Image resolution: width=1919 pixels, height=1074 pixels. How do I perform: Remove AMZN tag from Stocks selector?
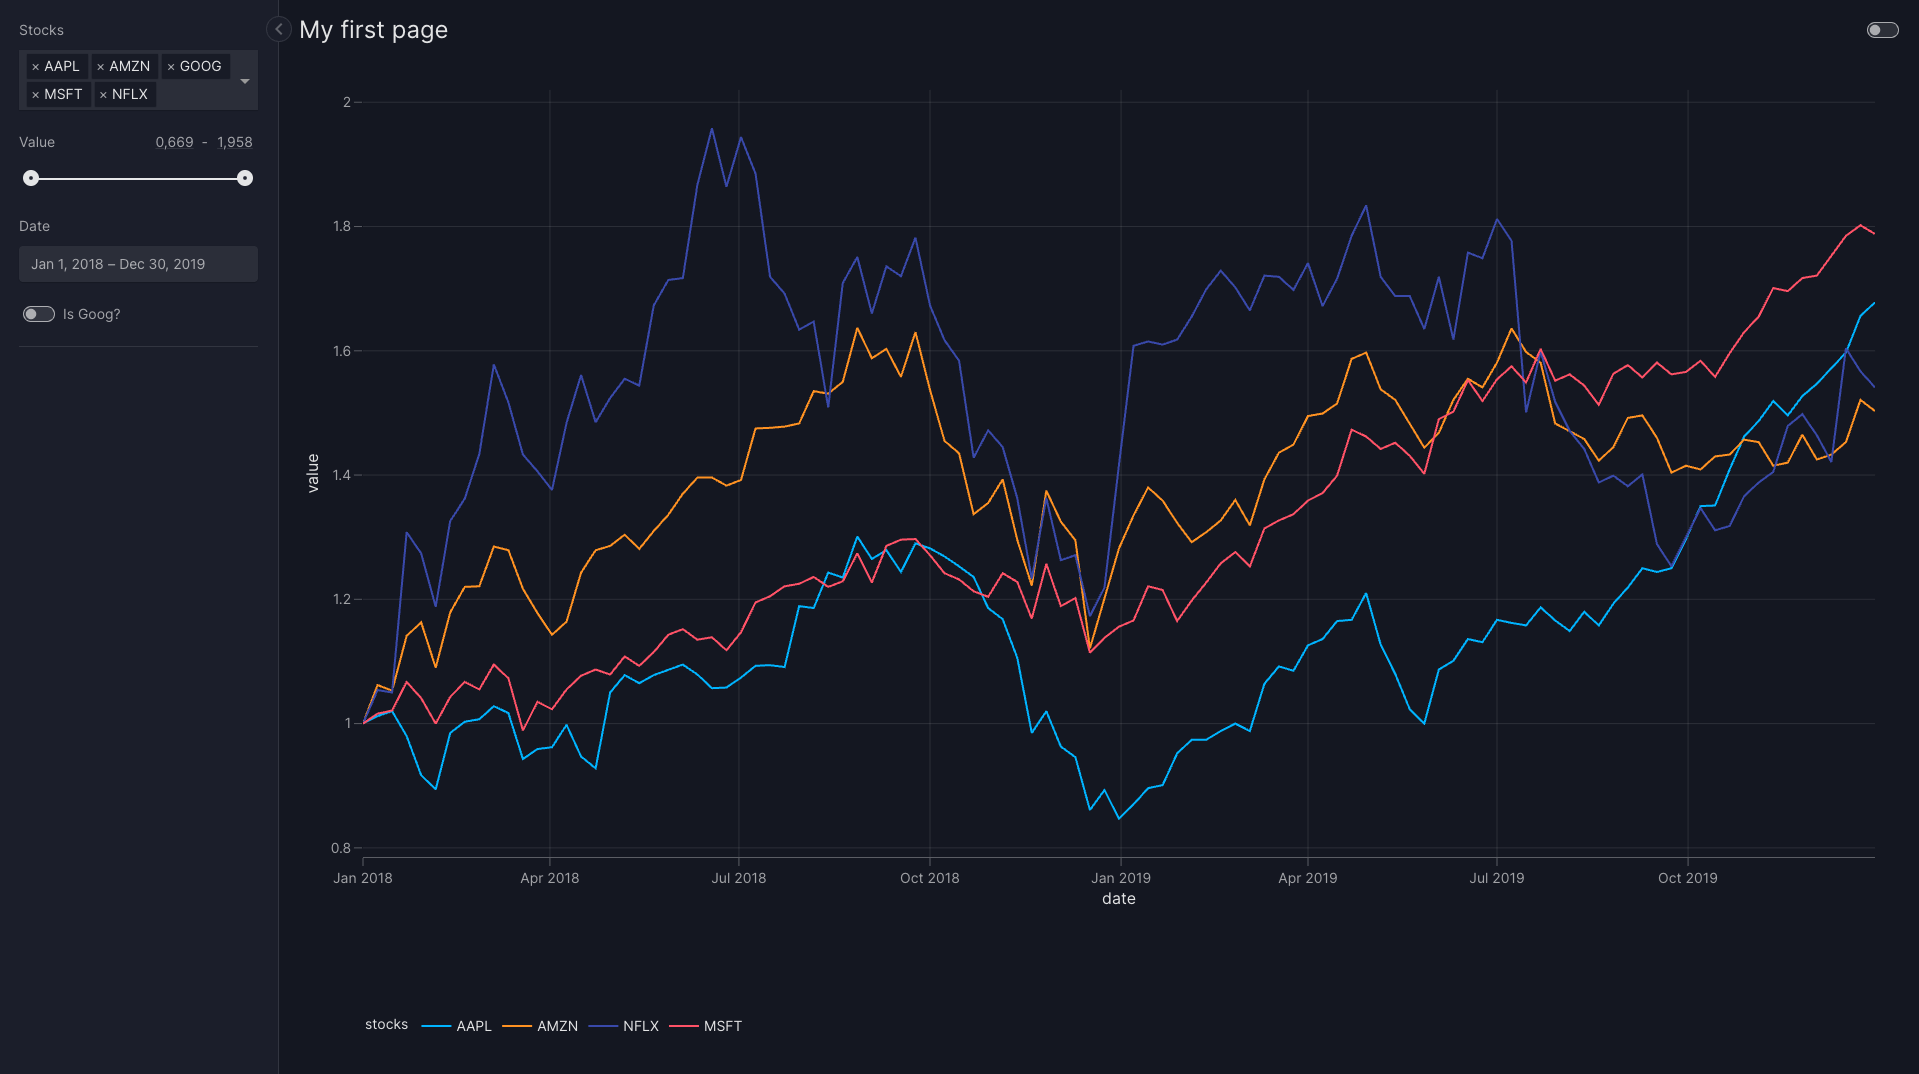[100, 67]
